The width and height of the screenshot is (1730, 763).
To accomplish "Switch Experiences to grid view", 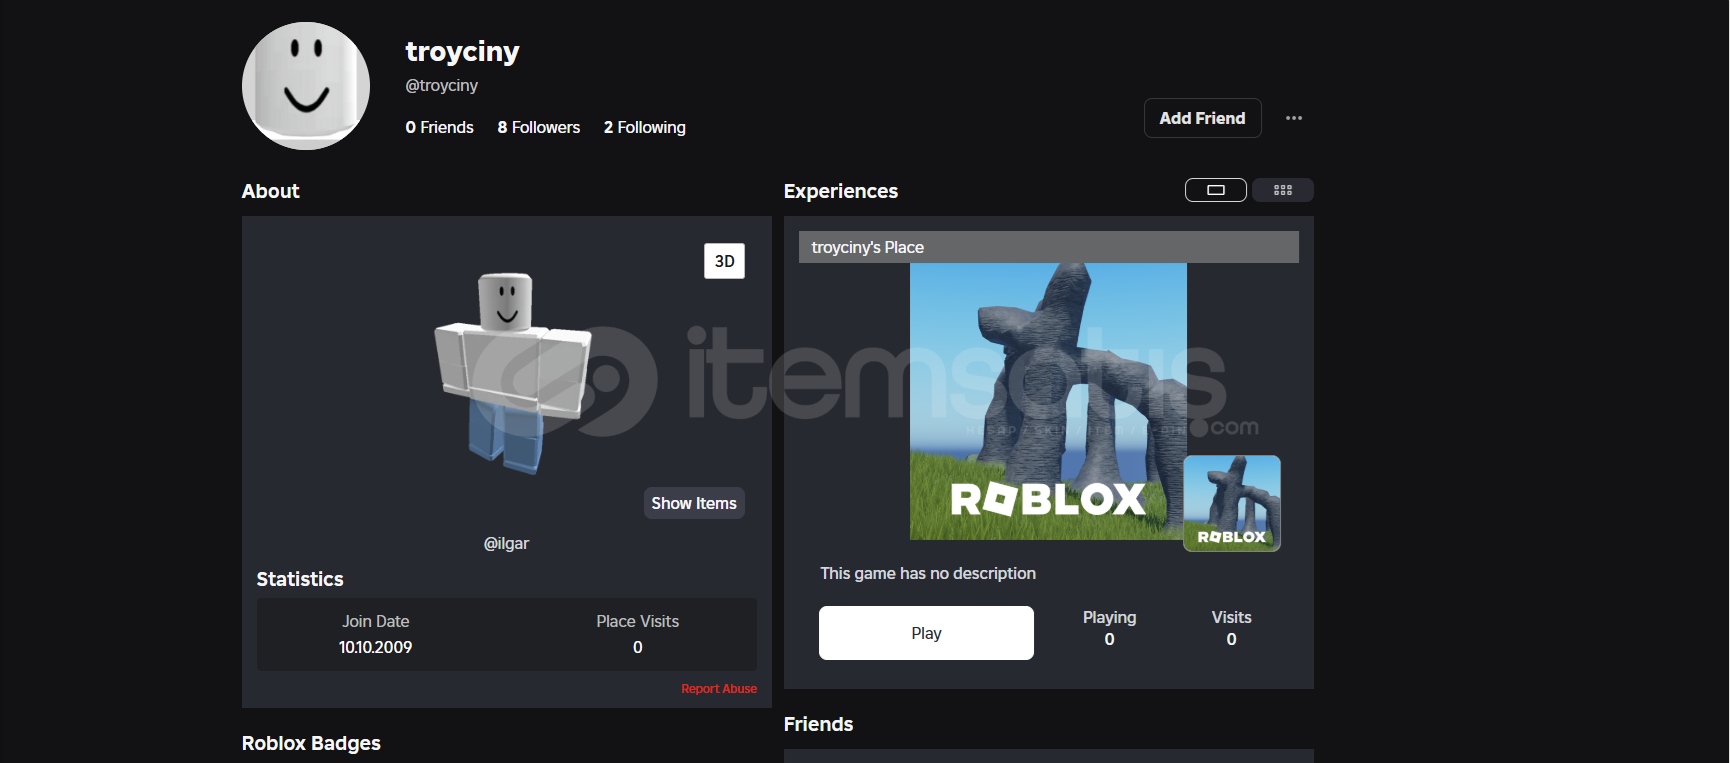I will (1283, 190).
